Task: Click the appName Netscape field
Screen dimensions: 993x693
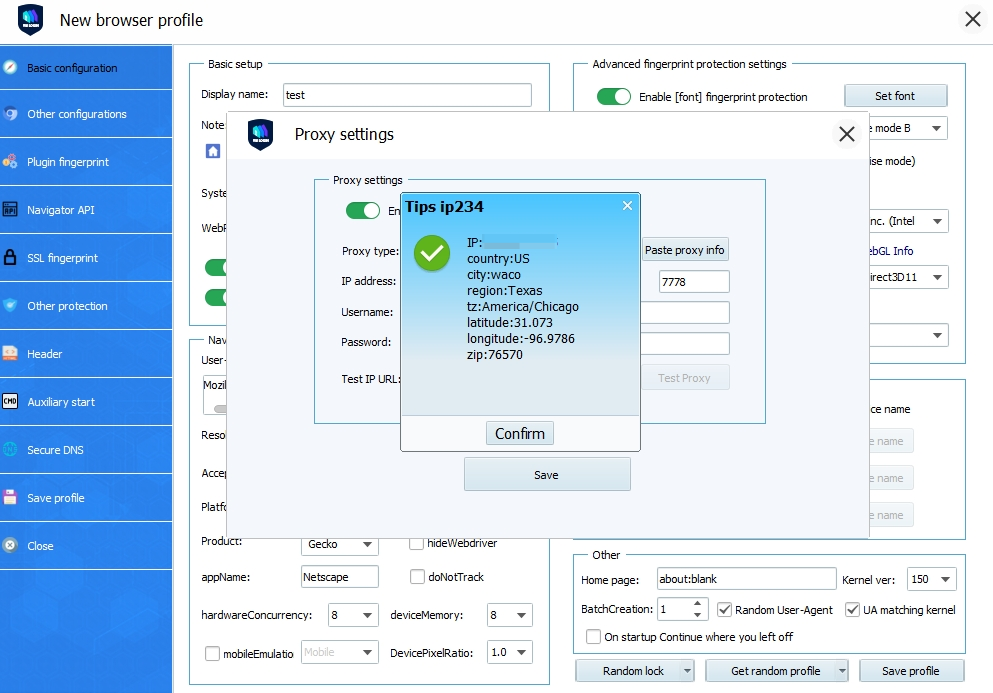Action: [340, 577]
